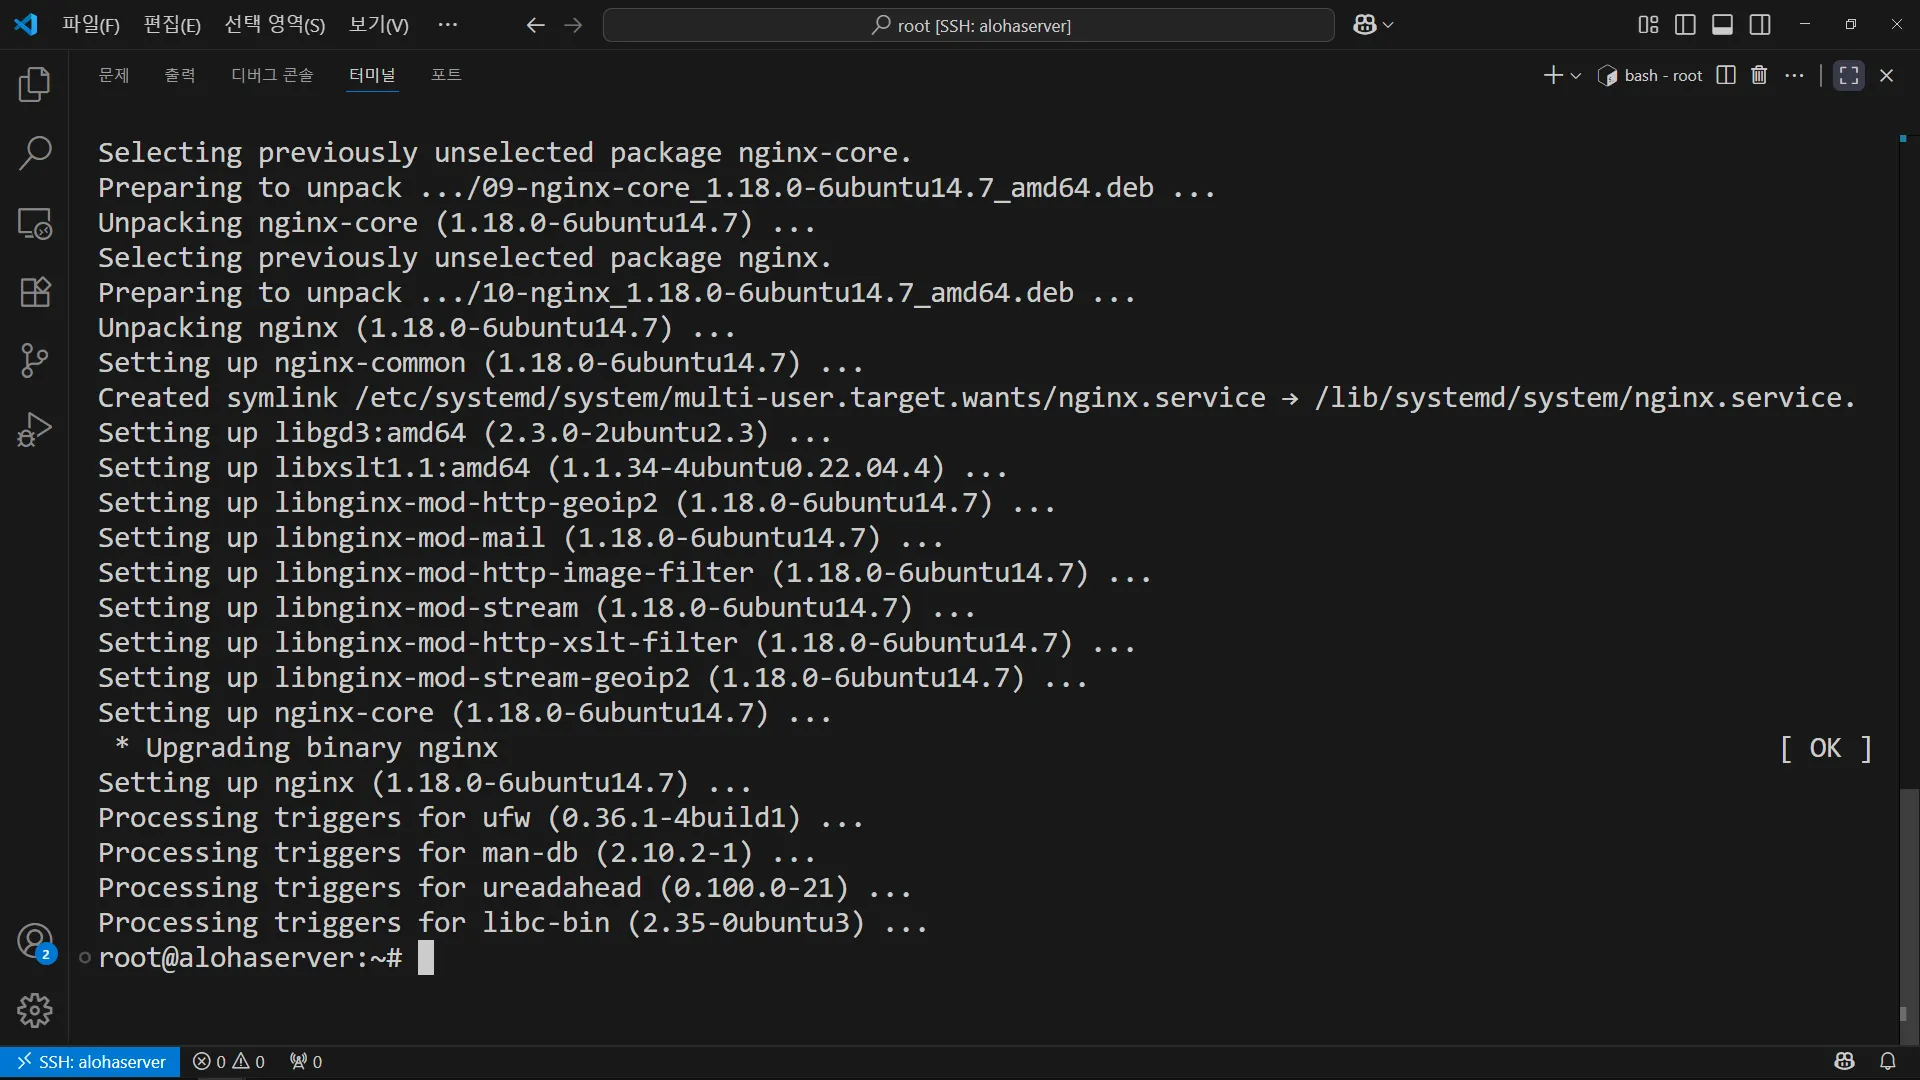
Task: Click the SSH: alohaserver remote status button
Action: (x=91, y=1062)
